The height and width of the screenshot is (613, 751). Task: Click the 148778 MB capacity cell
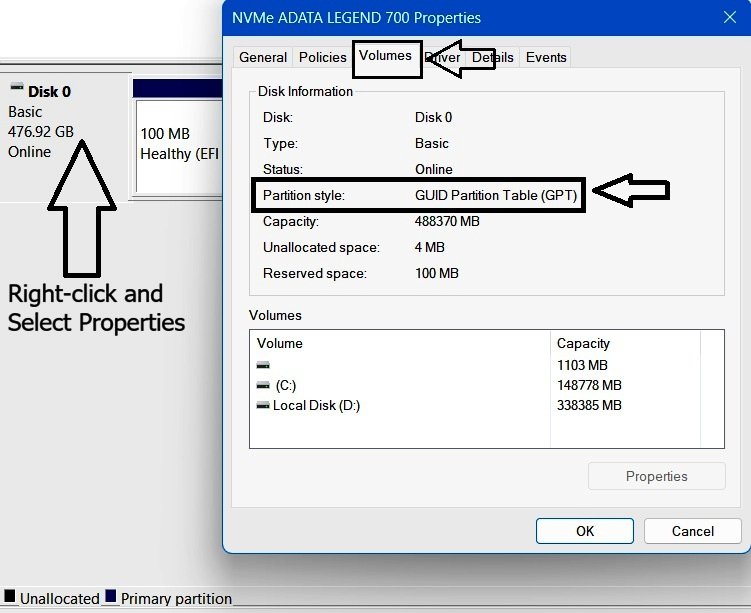589,385
